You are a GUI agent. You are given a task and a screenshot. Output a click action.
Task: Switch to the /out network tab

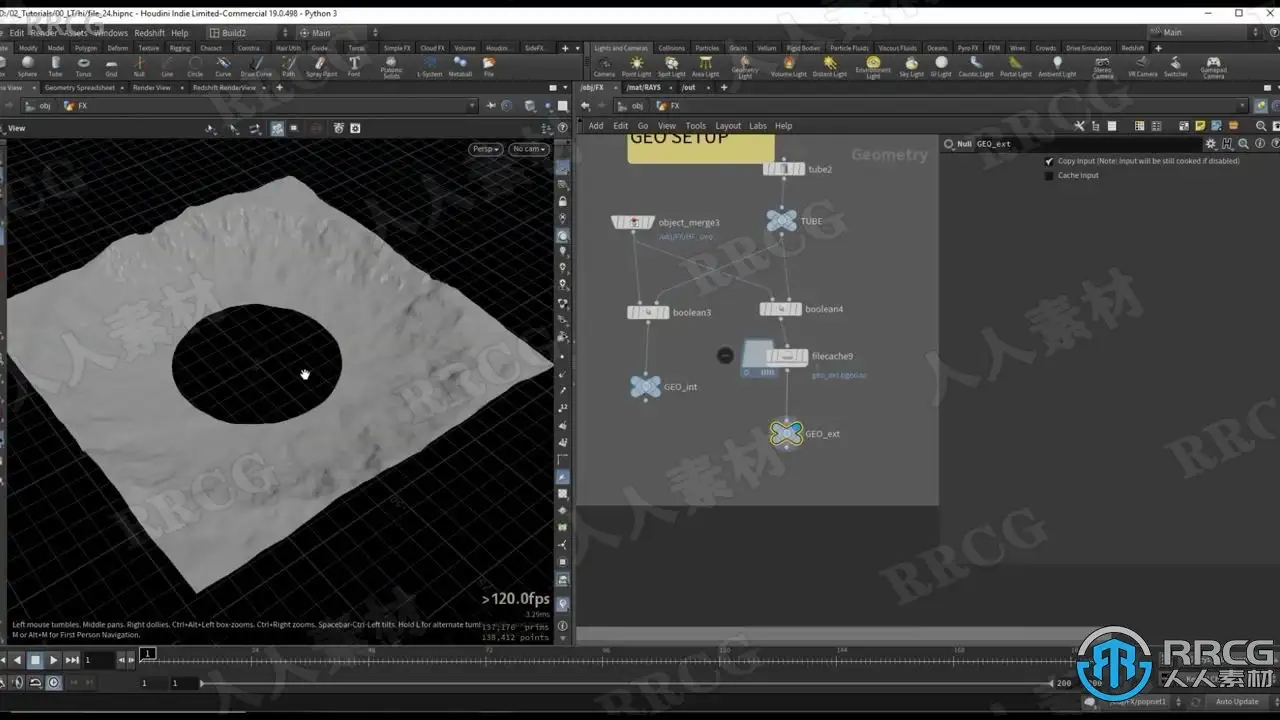(689, 88)
